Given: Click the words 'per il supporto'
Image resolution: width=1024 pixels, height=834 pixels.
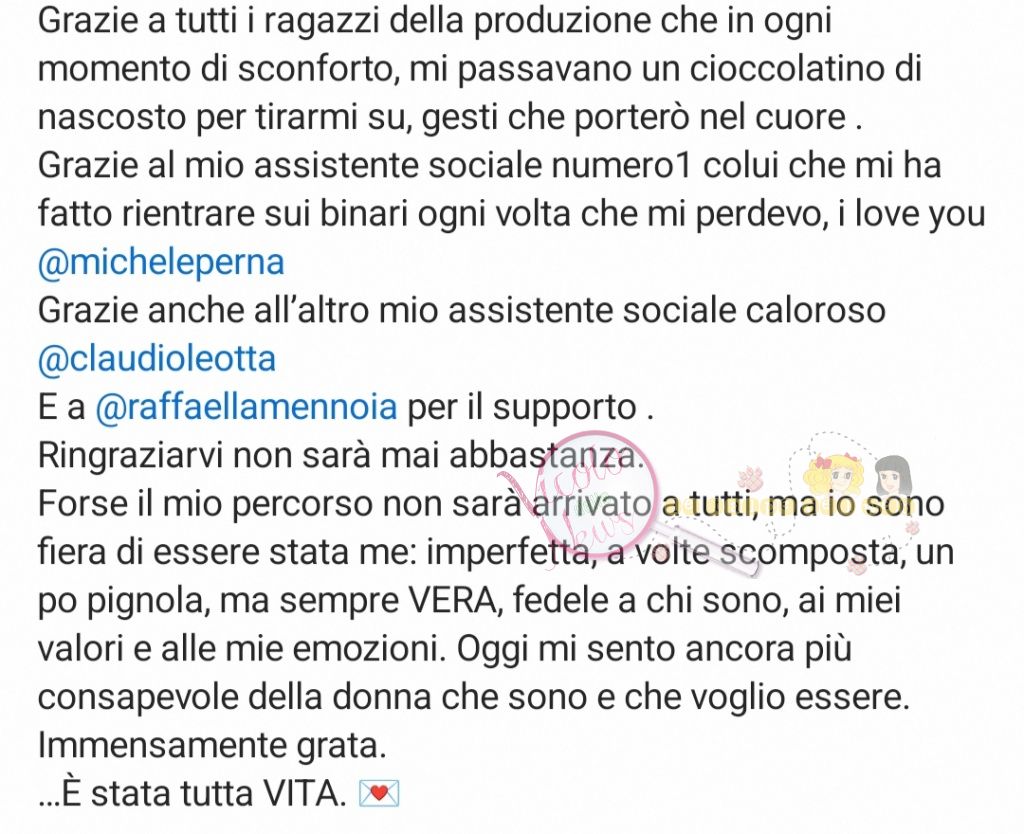Looking at the screenshot, I should click(522, 409).
